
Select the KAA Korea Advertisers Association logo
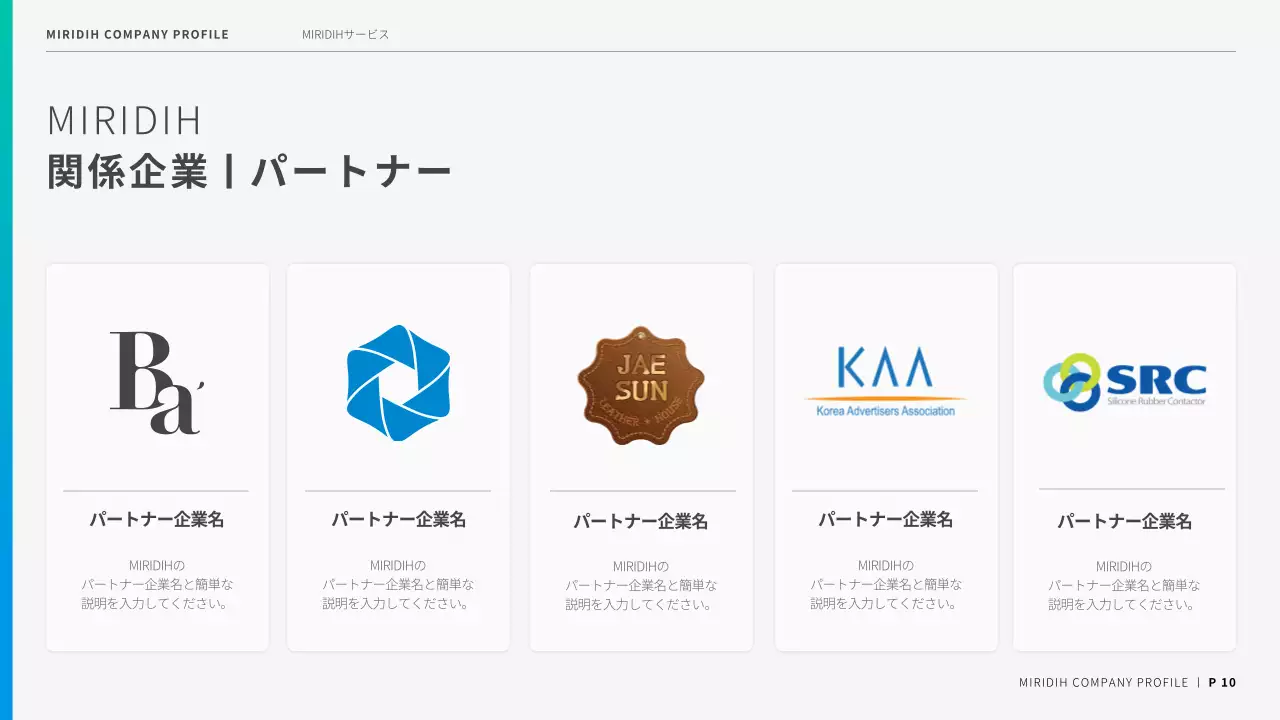click(884, 379)
